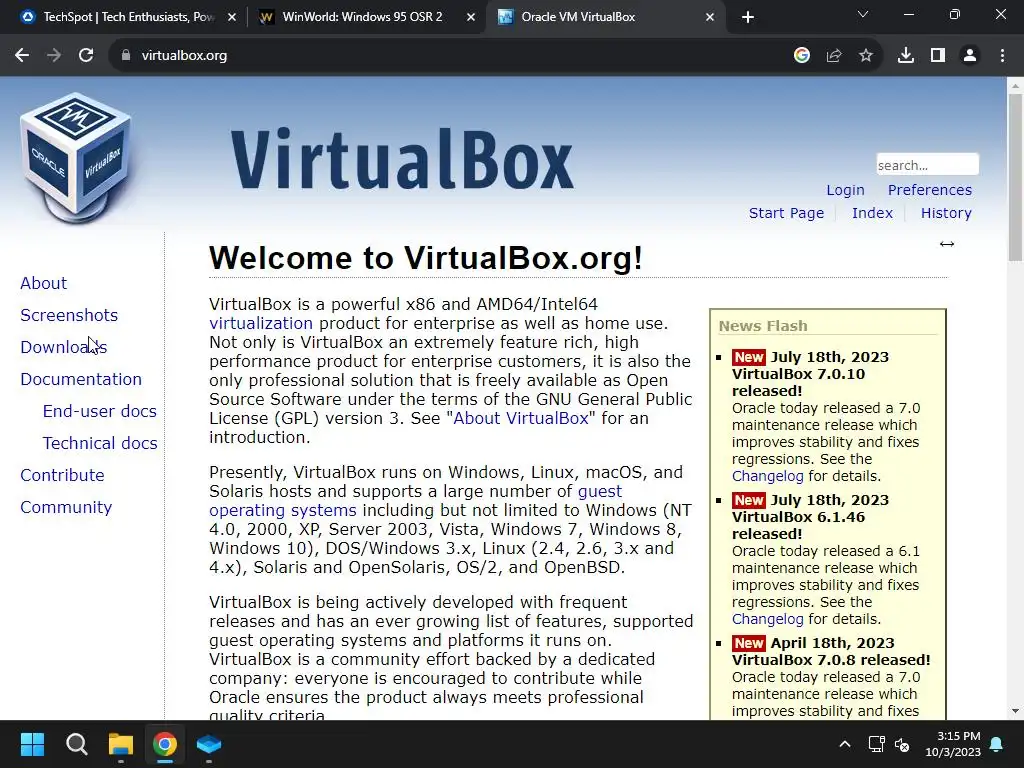This screenshot has height=768, width=1024.
Task: Open Contribute in the sidebar
Action: tap(62, 475)
